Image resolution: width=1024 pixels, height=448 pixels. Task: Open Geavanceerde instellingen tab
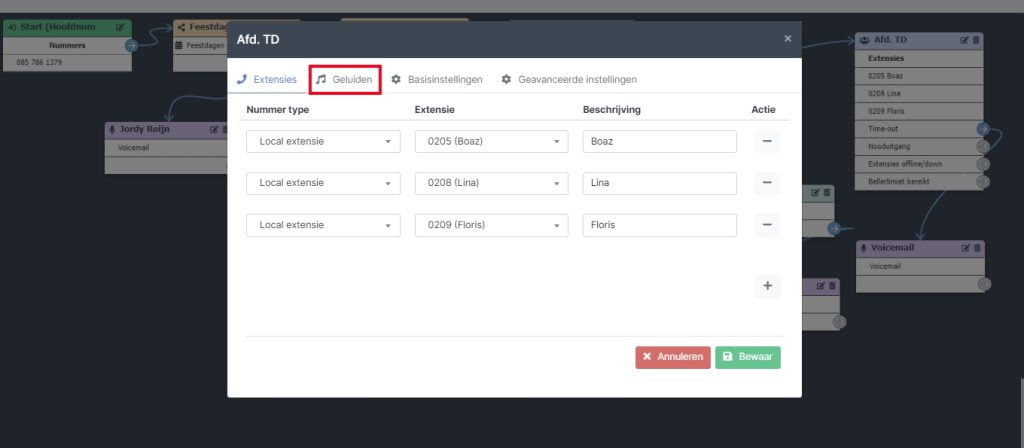point(569,80)
